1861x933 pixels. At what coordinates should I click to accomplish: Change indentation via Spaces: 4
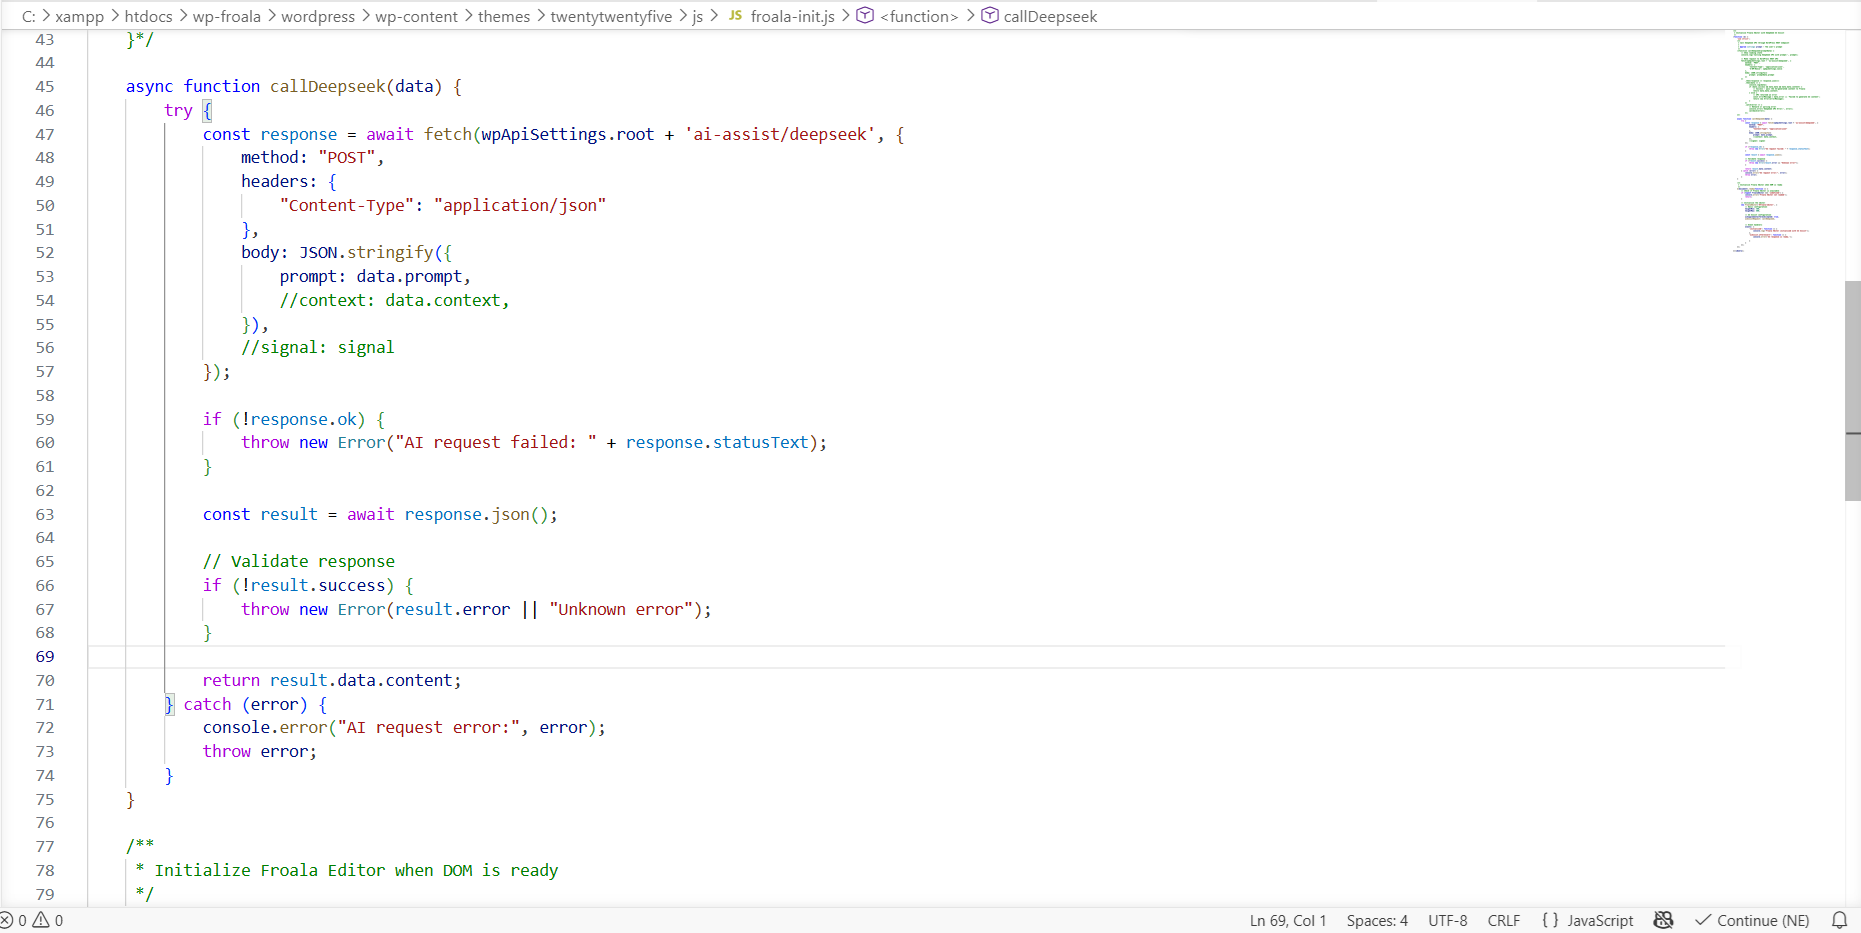(1377, 920)
